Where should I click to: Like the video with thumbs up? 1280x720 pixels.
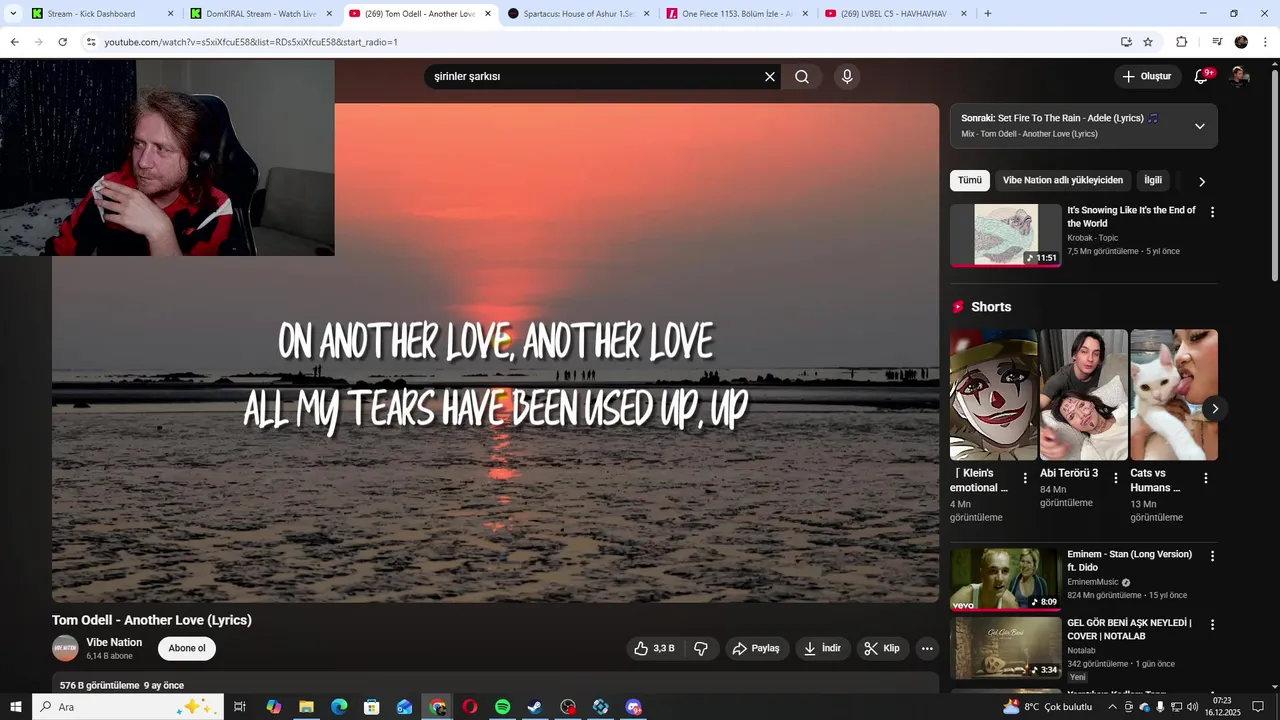tap(654, 648)
